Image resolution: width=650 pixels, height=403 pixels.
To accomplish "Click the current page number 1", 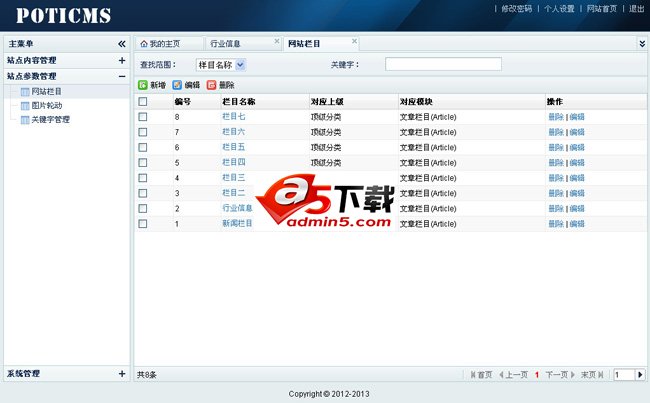I will (x=537, y=375).
